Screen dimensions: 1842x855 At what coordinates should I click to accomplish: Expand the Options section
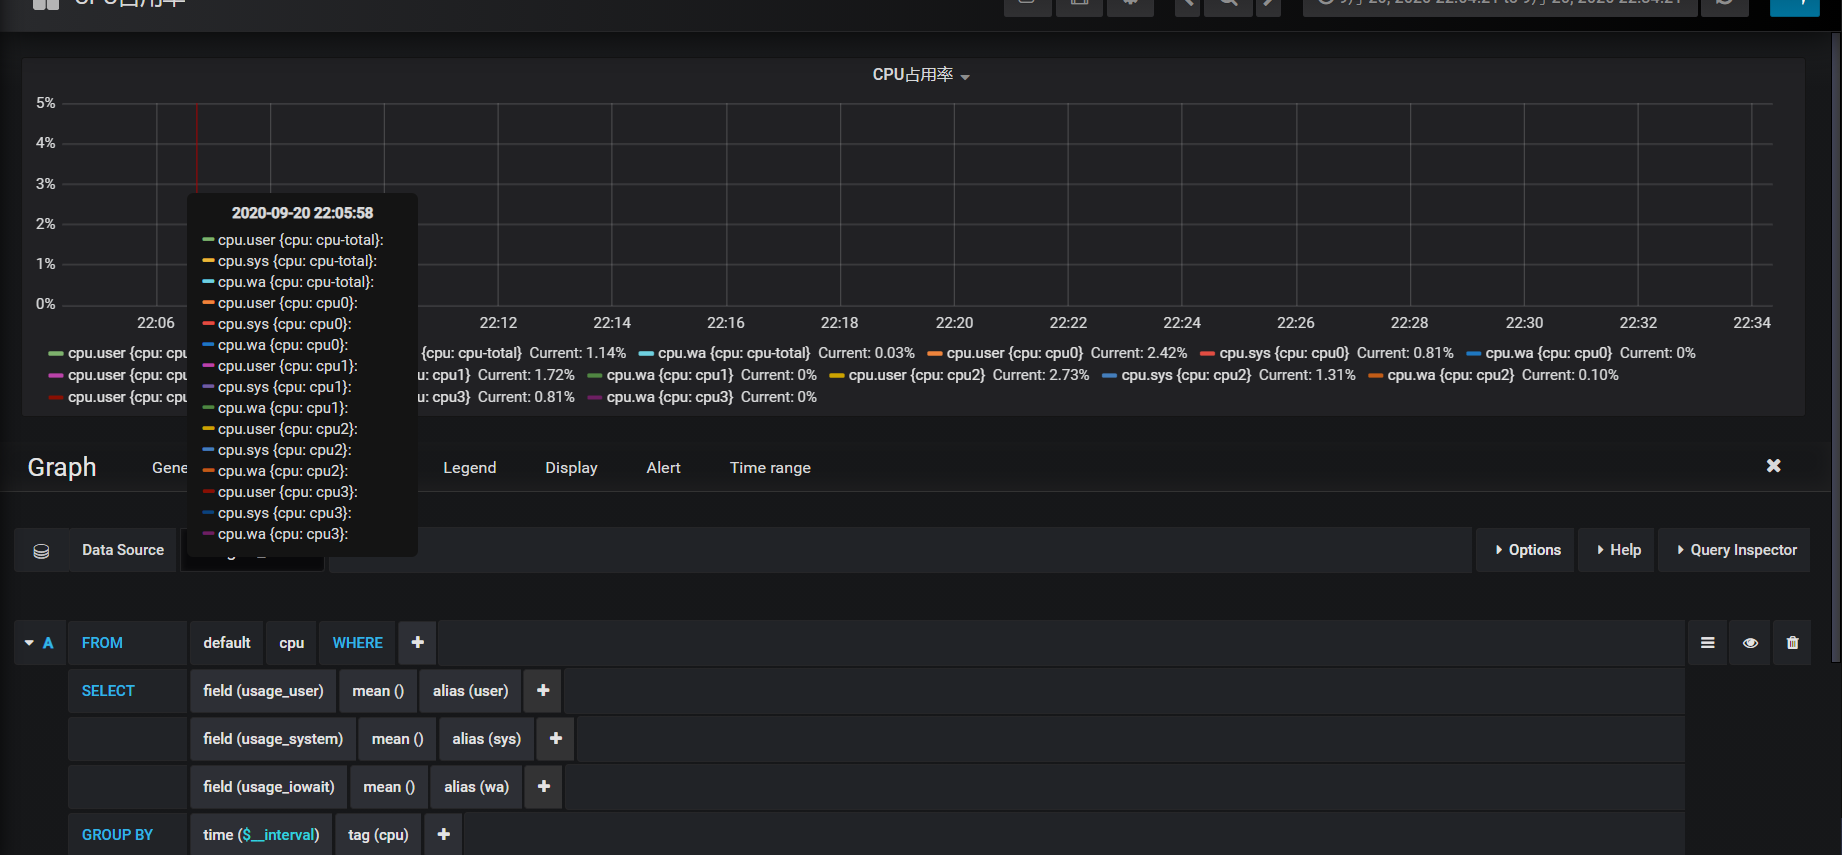click(x=1526, y=550)
